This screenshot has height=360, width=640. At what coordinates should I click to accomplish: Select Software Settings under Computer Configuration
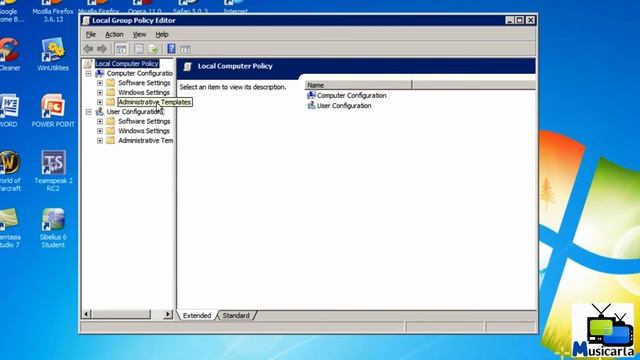click(x=144, y=83)
